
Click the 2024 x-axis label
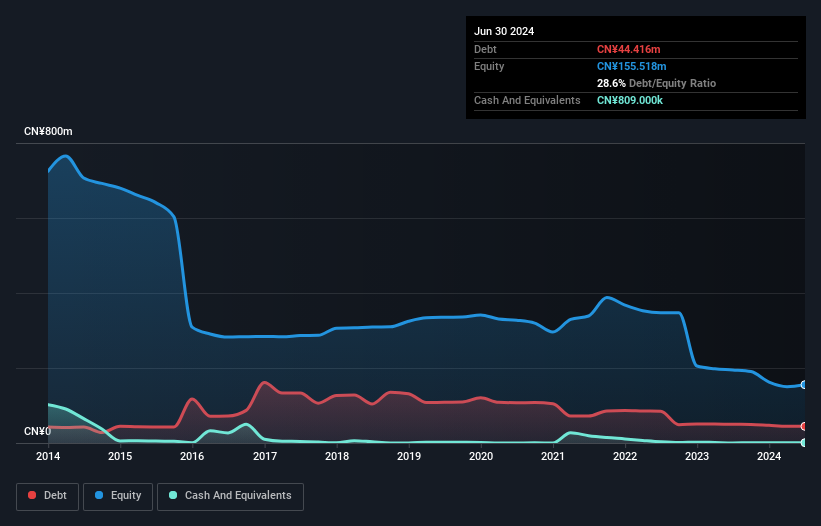(x=769, y=456)
